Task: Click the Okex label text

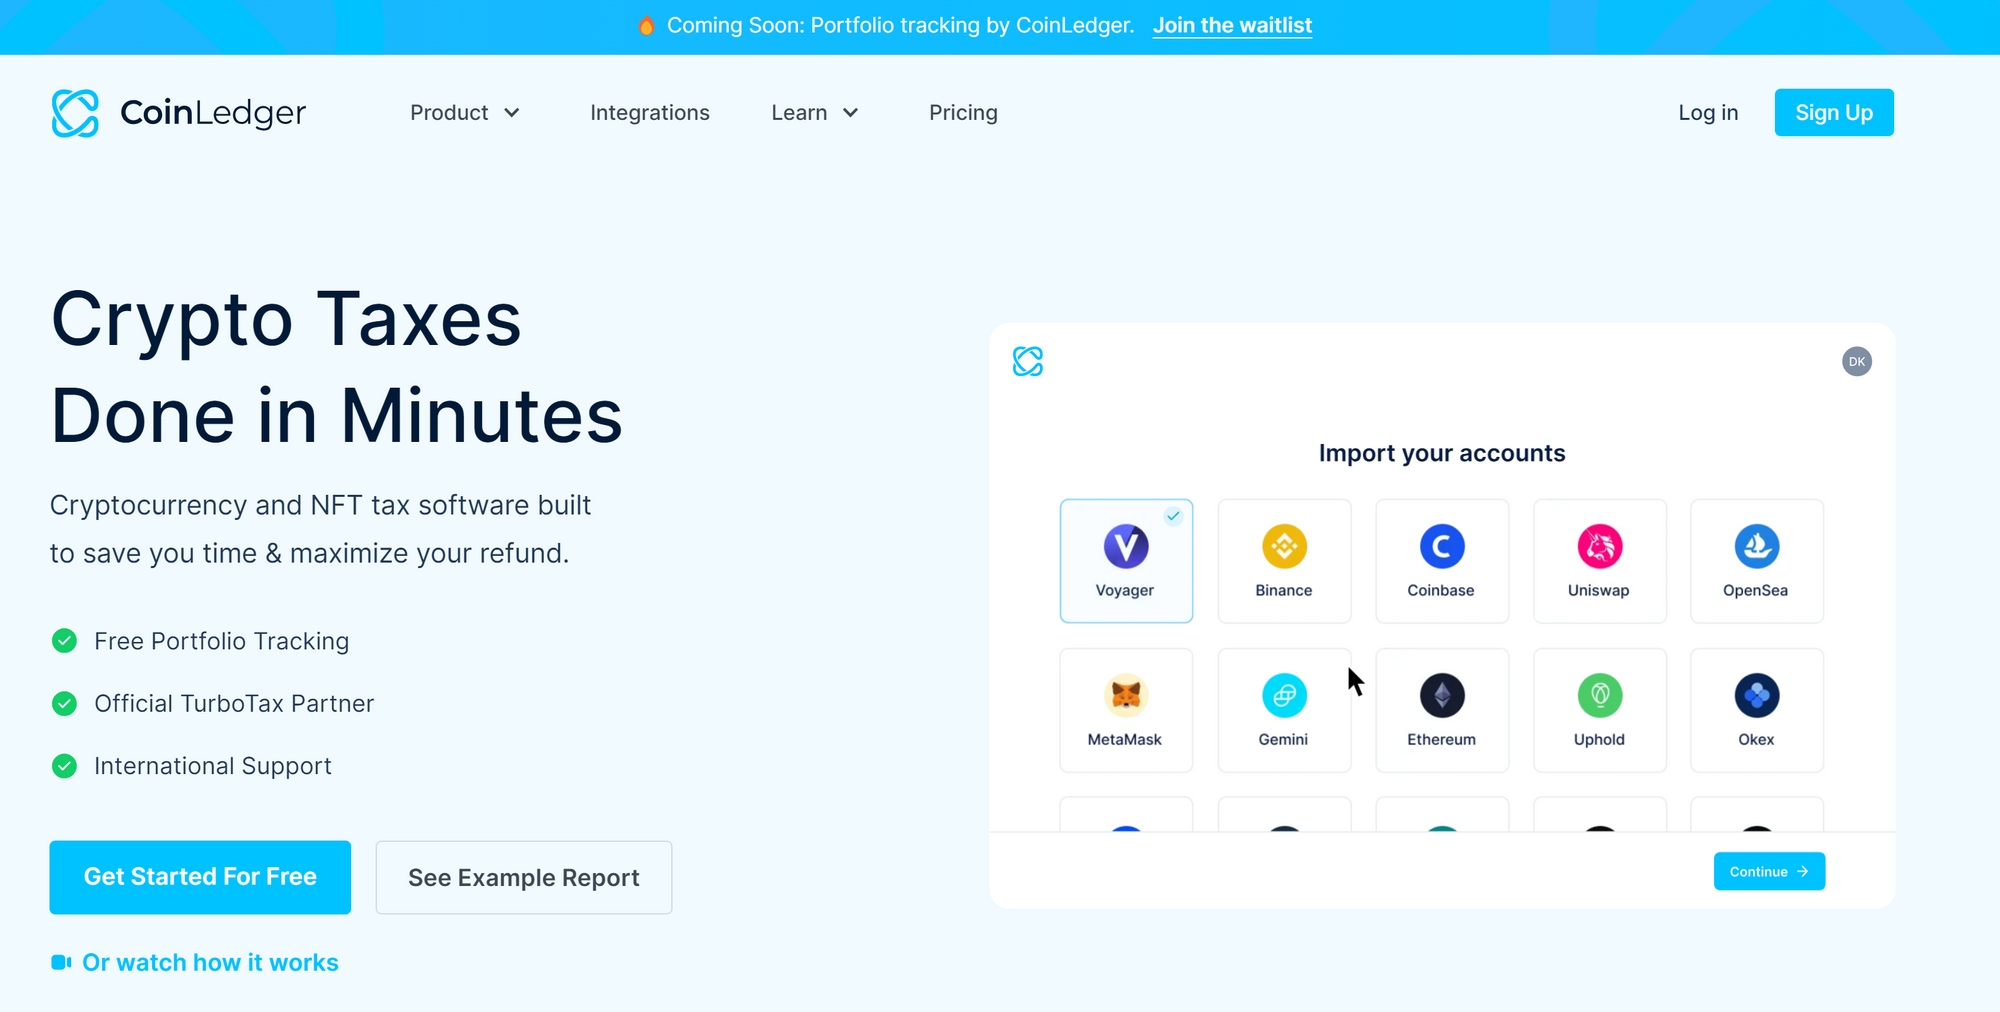Action: pyautogui.click(x=1756, y=739)
